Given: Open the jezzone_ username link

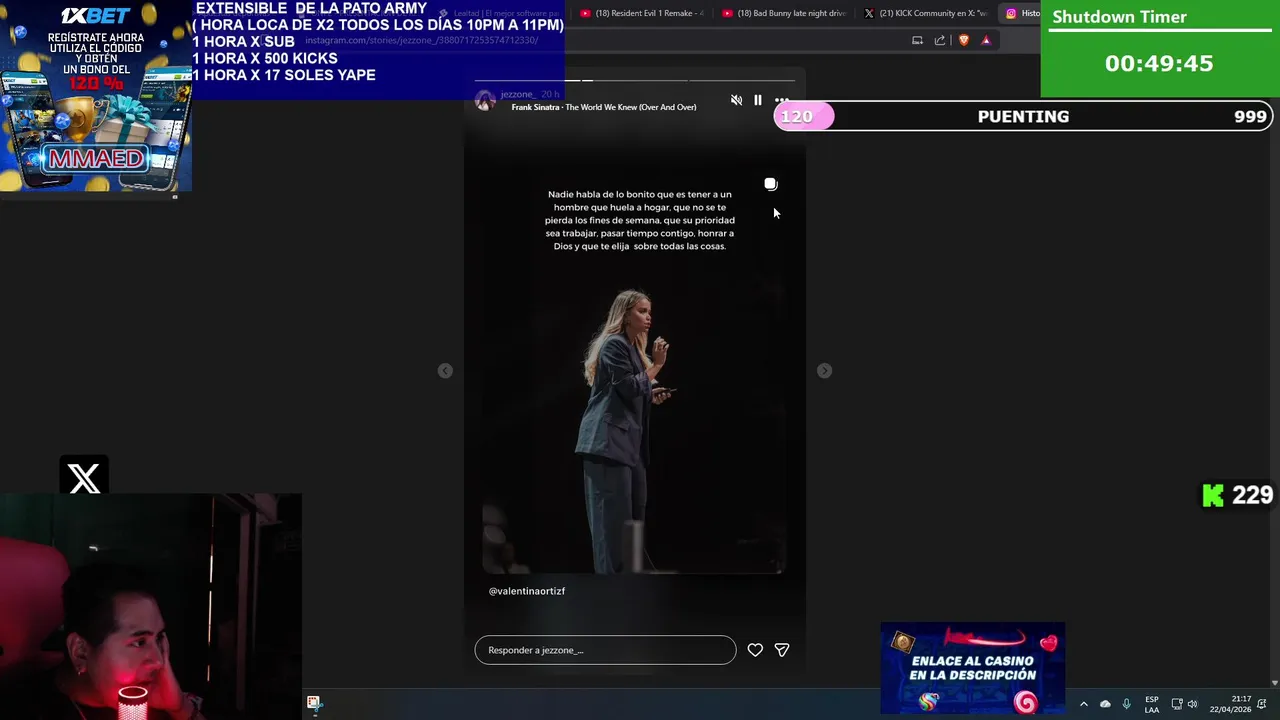Looking at the screenshot, I should pyautogui.click(x=517, y=94).
